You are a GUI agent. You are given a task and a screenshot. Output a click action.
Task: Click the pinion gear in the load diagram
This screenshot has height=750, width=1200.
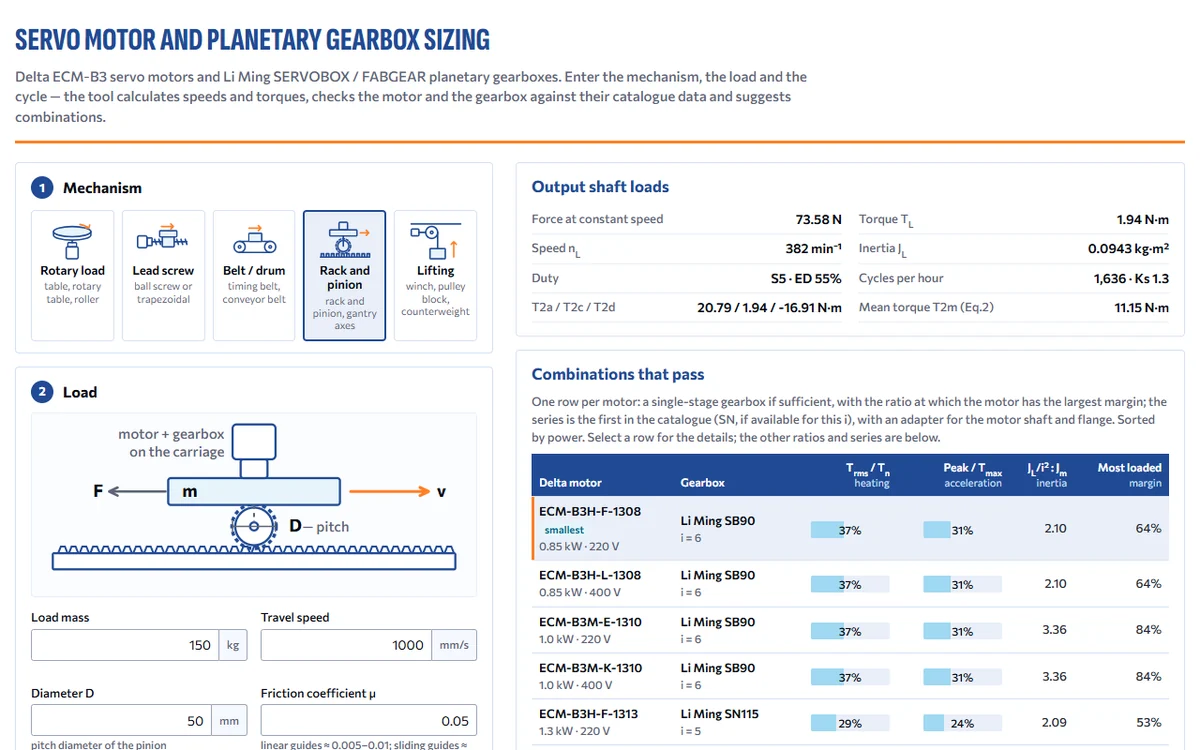(254, 526)
